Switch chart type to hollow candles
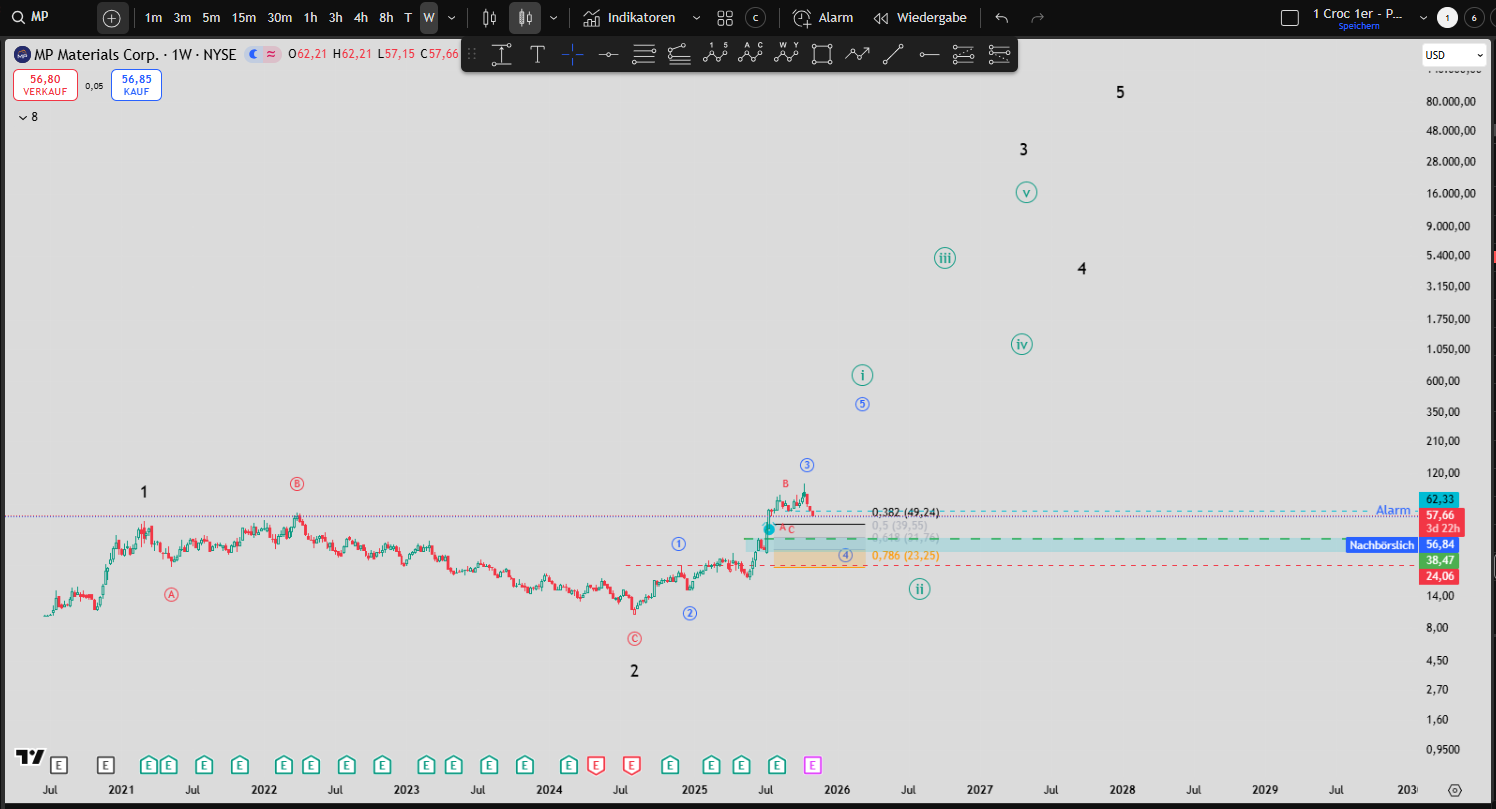This screenshot has height=809, width=1496. click(489, 18)
